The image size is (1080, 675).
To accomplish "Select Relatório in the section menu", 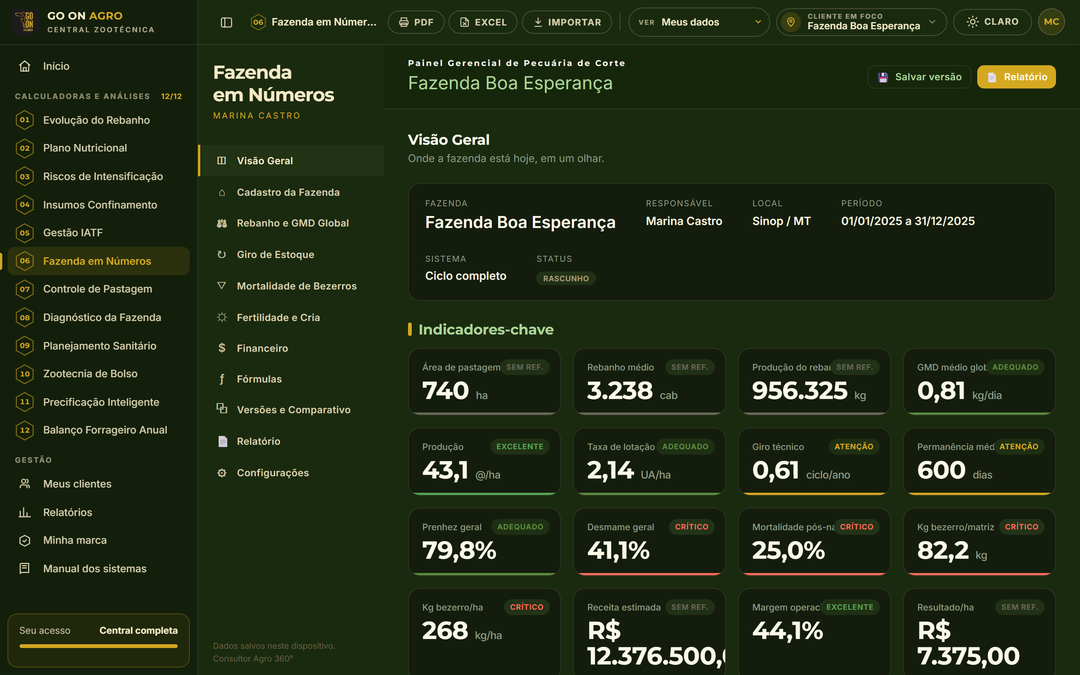I will point(291,442).
